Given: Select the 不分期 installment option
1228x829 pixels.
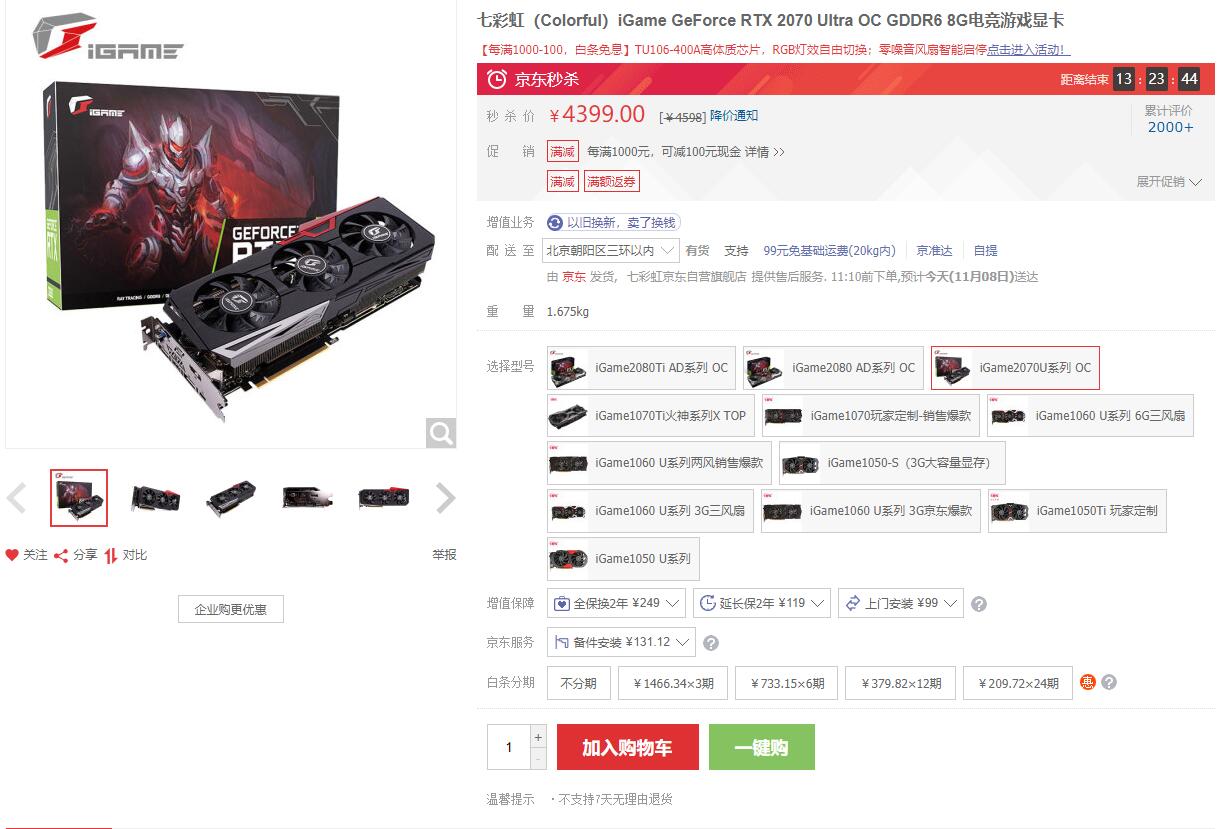Looking at the screenshot, I should point(578,683).
